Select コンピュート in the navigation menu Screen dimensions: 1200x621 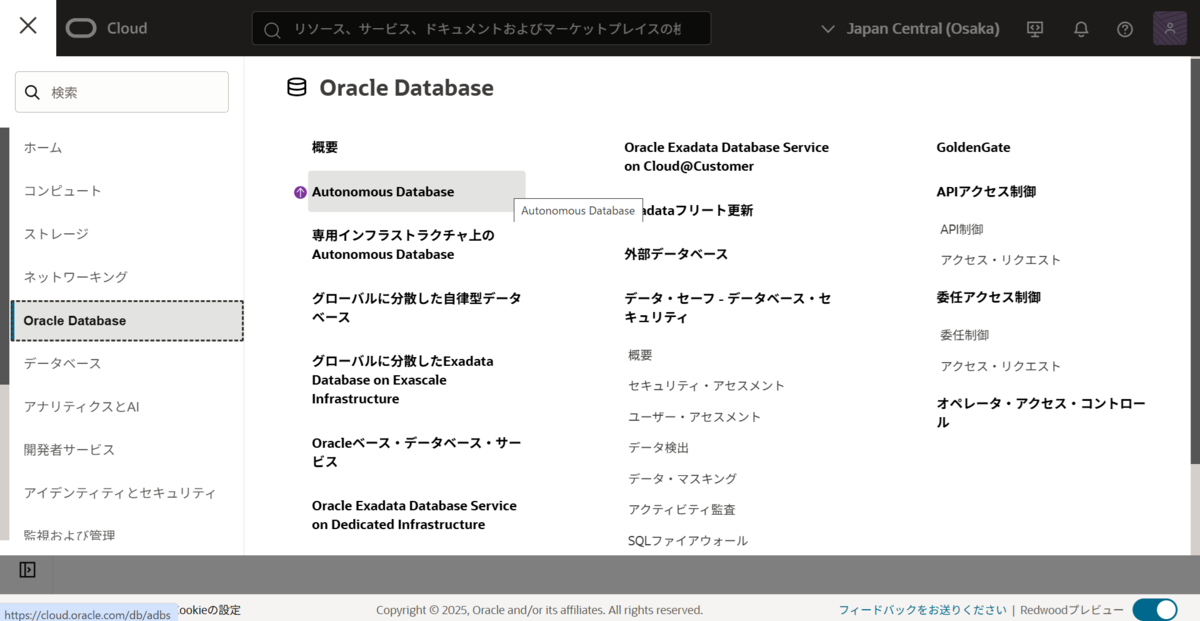[63, 190]
